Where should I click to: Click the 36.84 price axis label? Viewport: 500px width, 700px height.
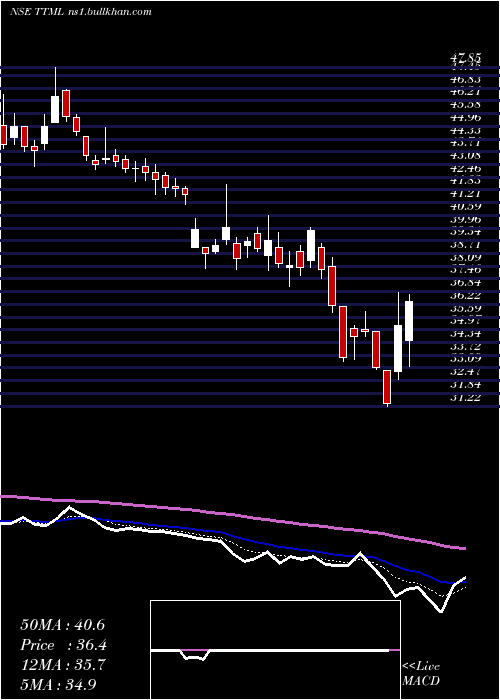(465, 282)
